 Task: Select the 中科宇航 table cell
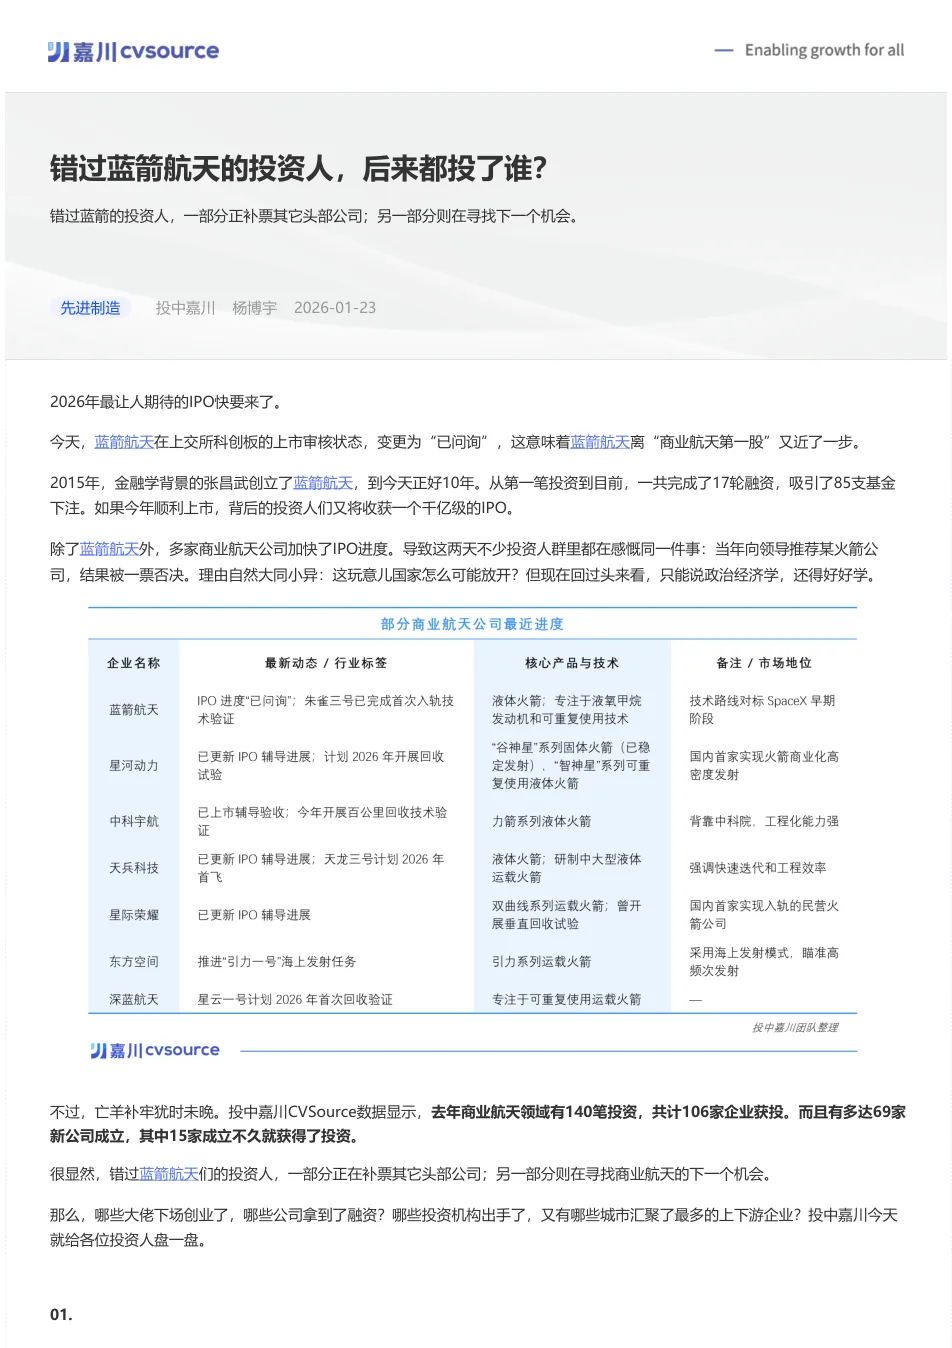point(134,822)
